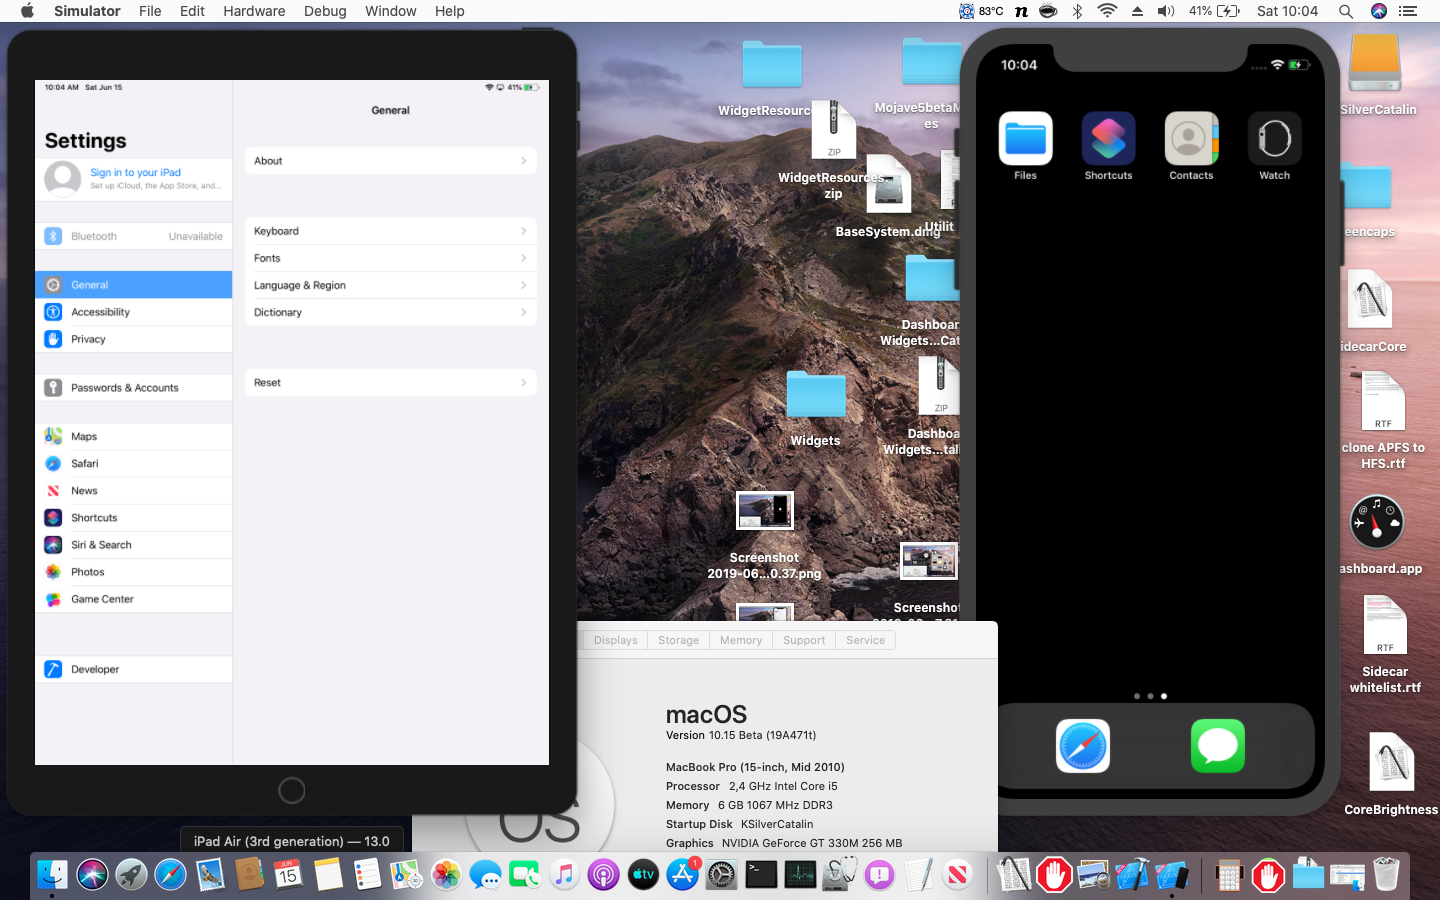
Task: Open App Store from macOS Dock
Action: [x=682, y=875]
